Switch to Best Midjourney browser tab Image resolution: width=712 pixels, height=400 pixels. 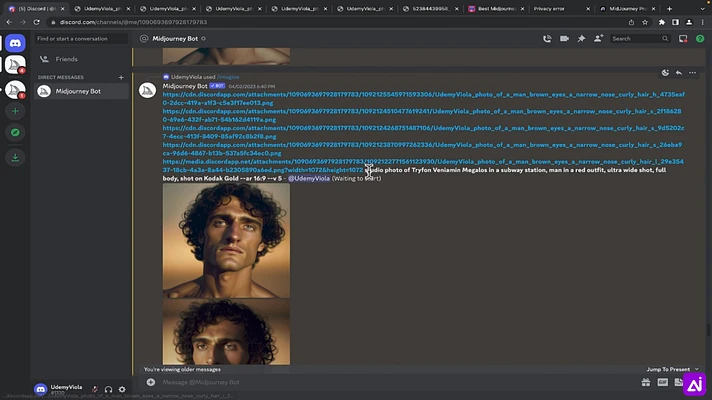(496, 9)
